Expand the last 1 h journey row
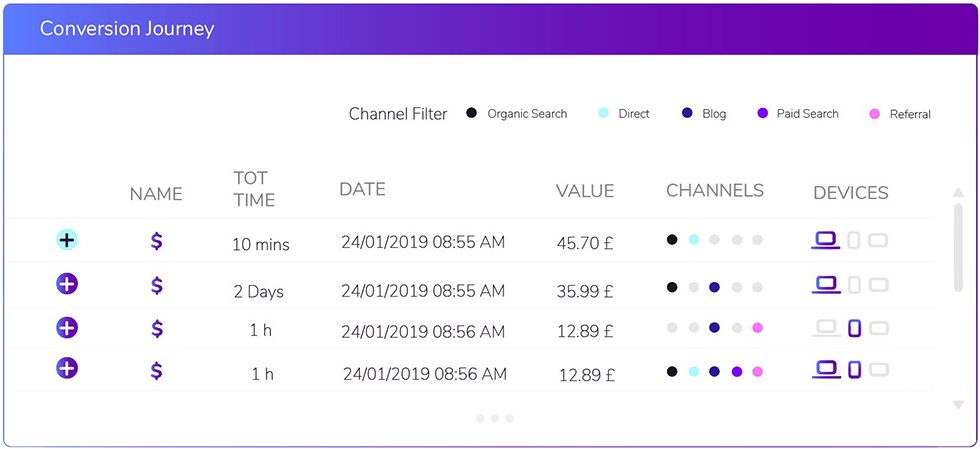Screen dimensions: 980x449 coord(67,368)
